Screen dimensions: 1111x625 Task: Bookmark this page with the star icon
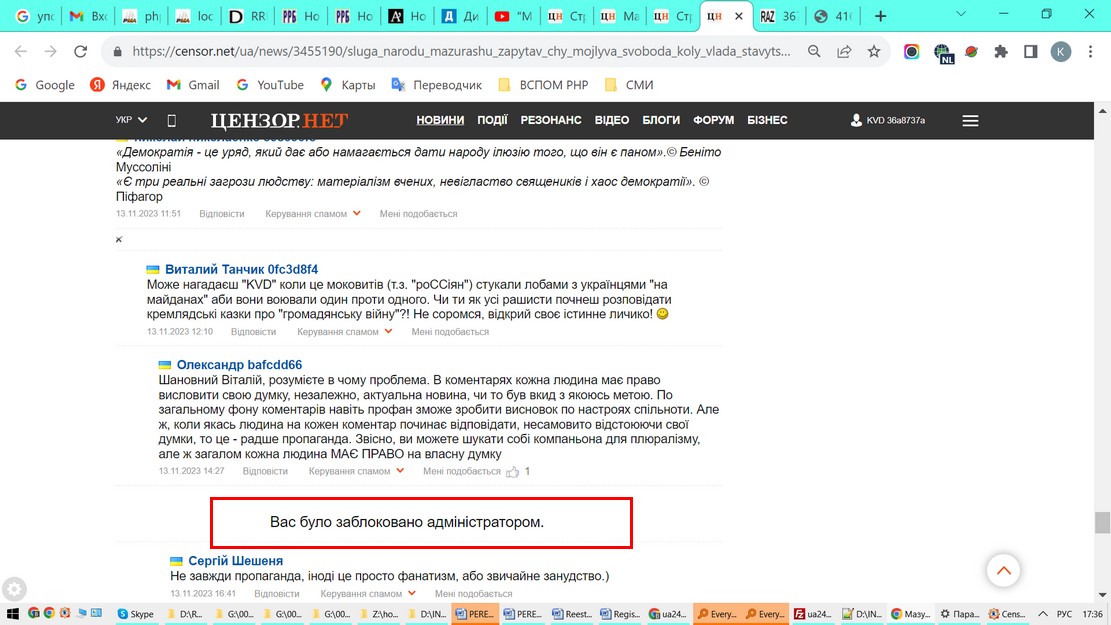point(874,51)
